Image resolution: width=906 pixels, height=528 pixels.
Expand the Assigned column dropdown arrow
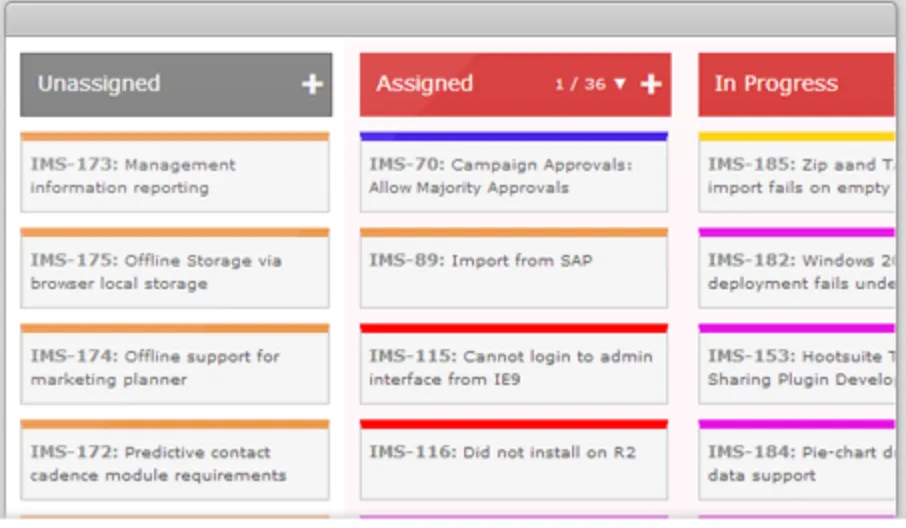pyautogui.click(x=620, y=84)
